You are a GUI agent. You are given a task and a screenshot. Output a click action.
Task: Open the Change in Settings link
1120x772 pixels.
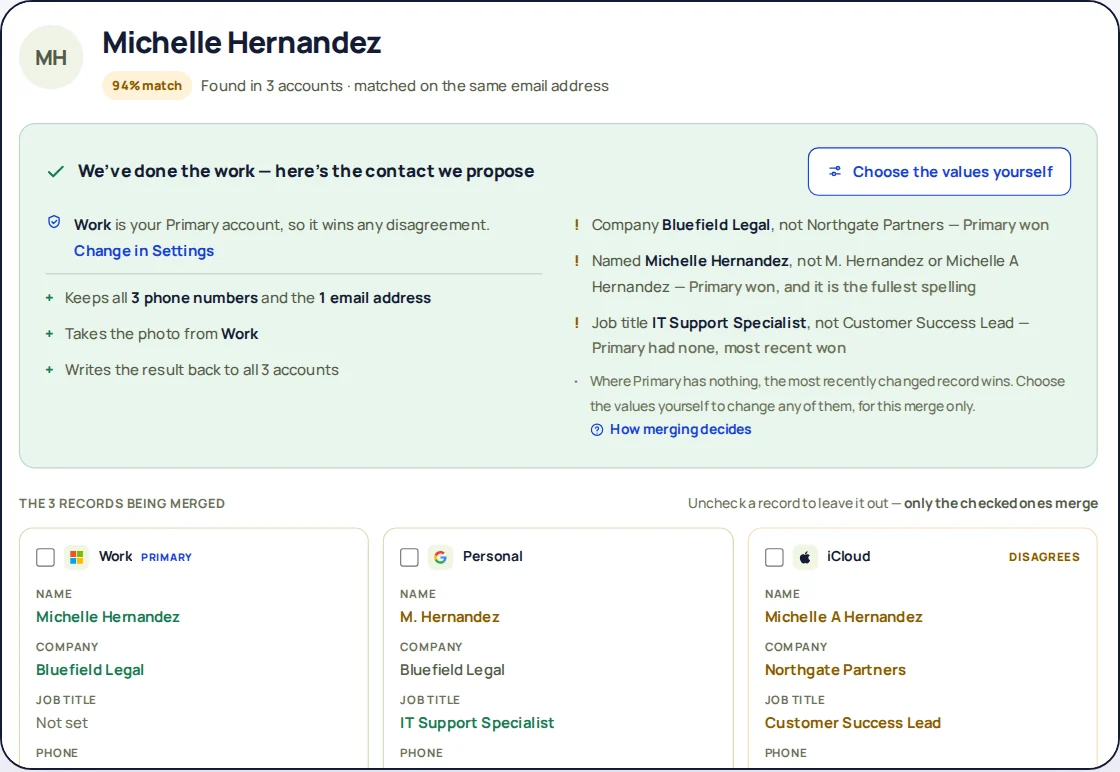pos(144,251)
